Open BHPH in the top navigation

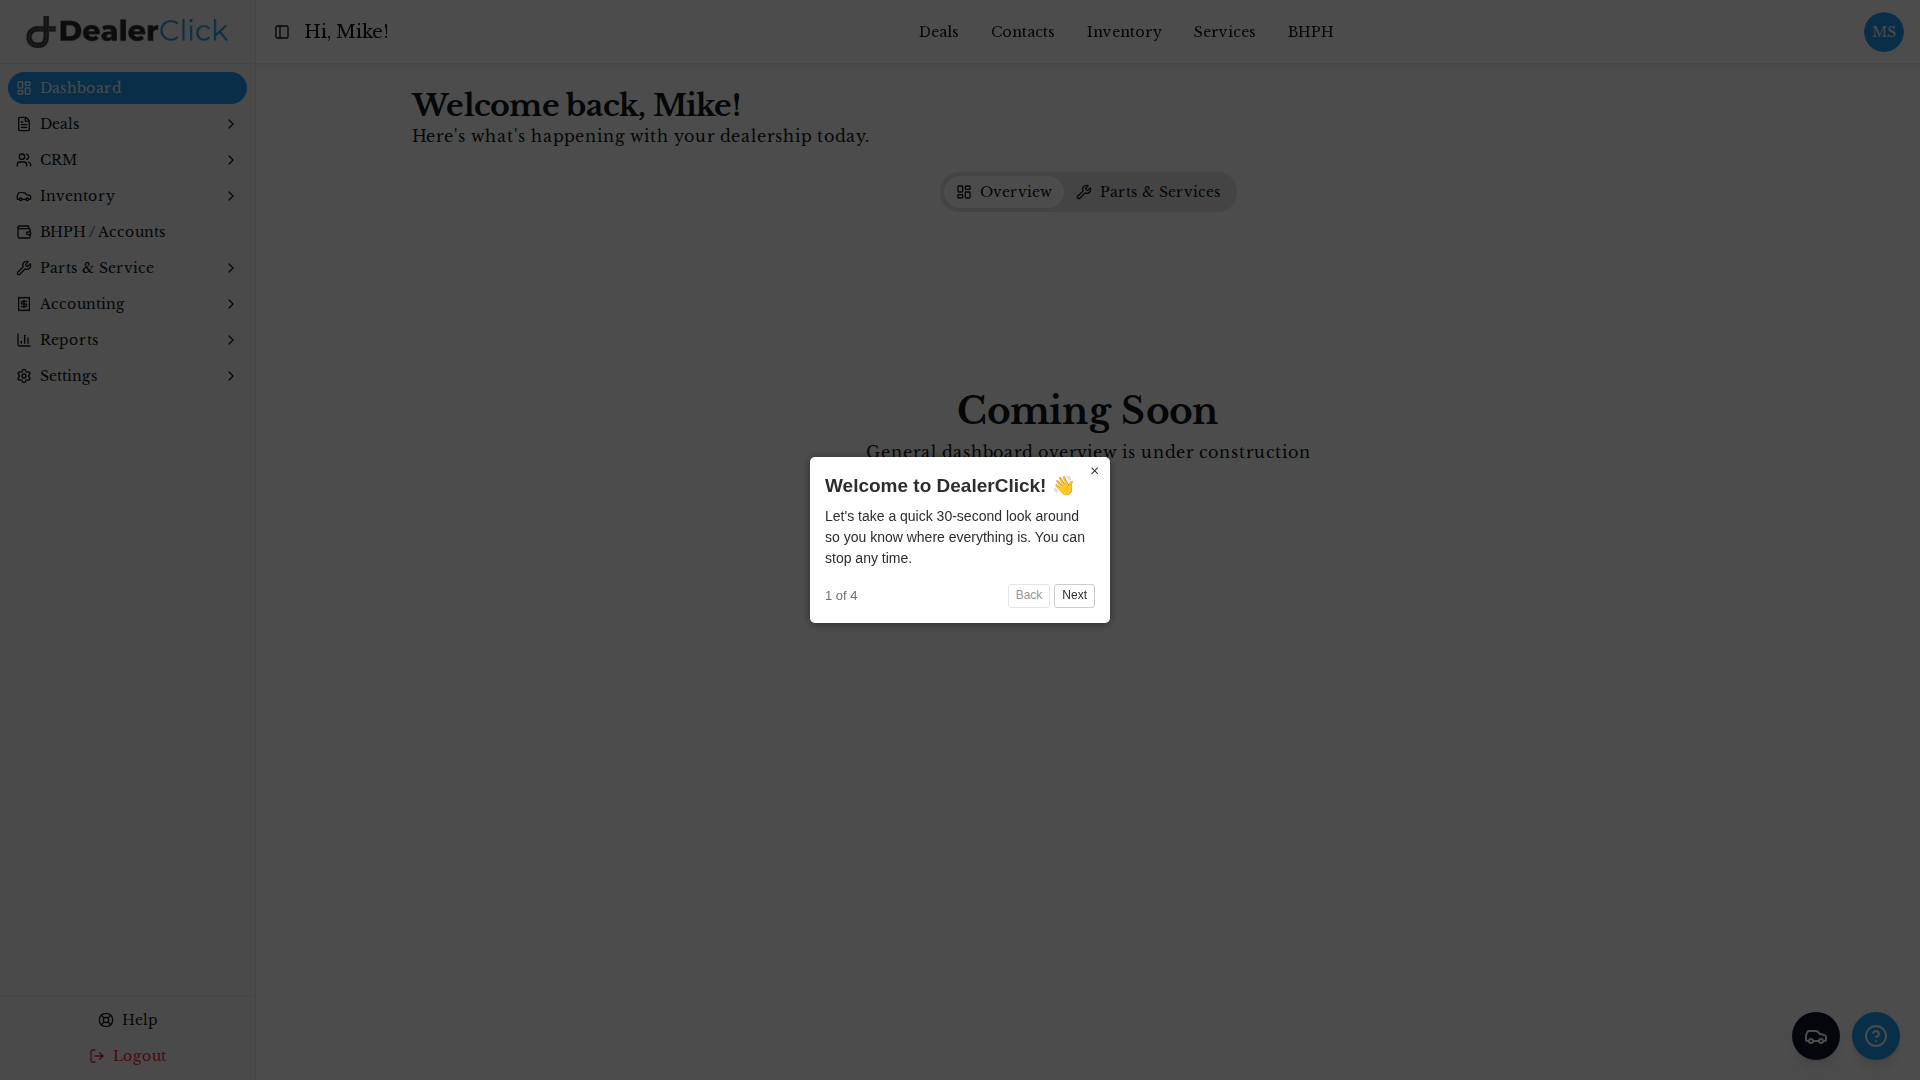coord(1310,32)
